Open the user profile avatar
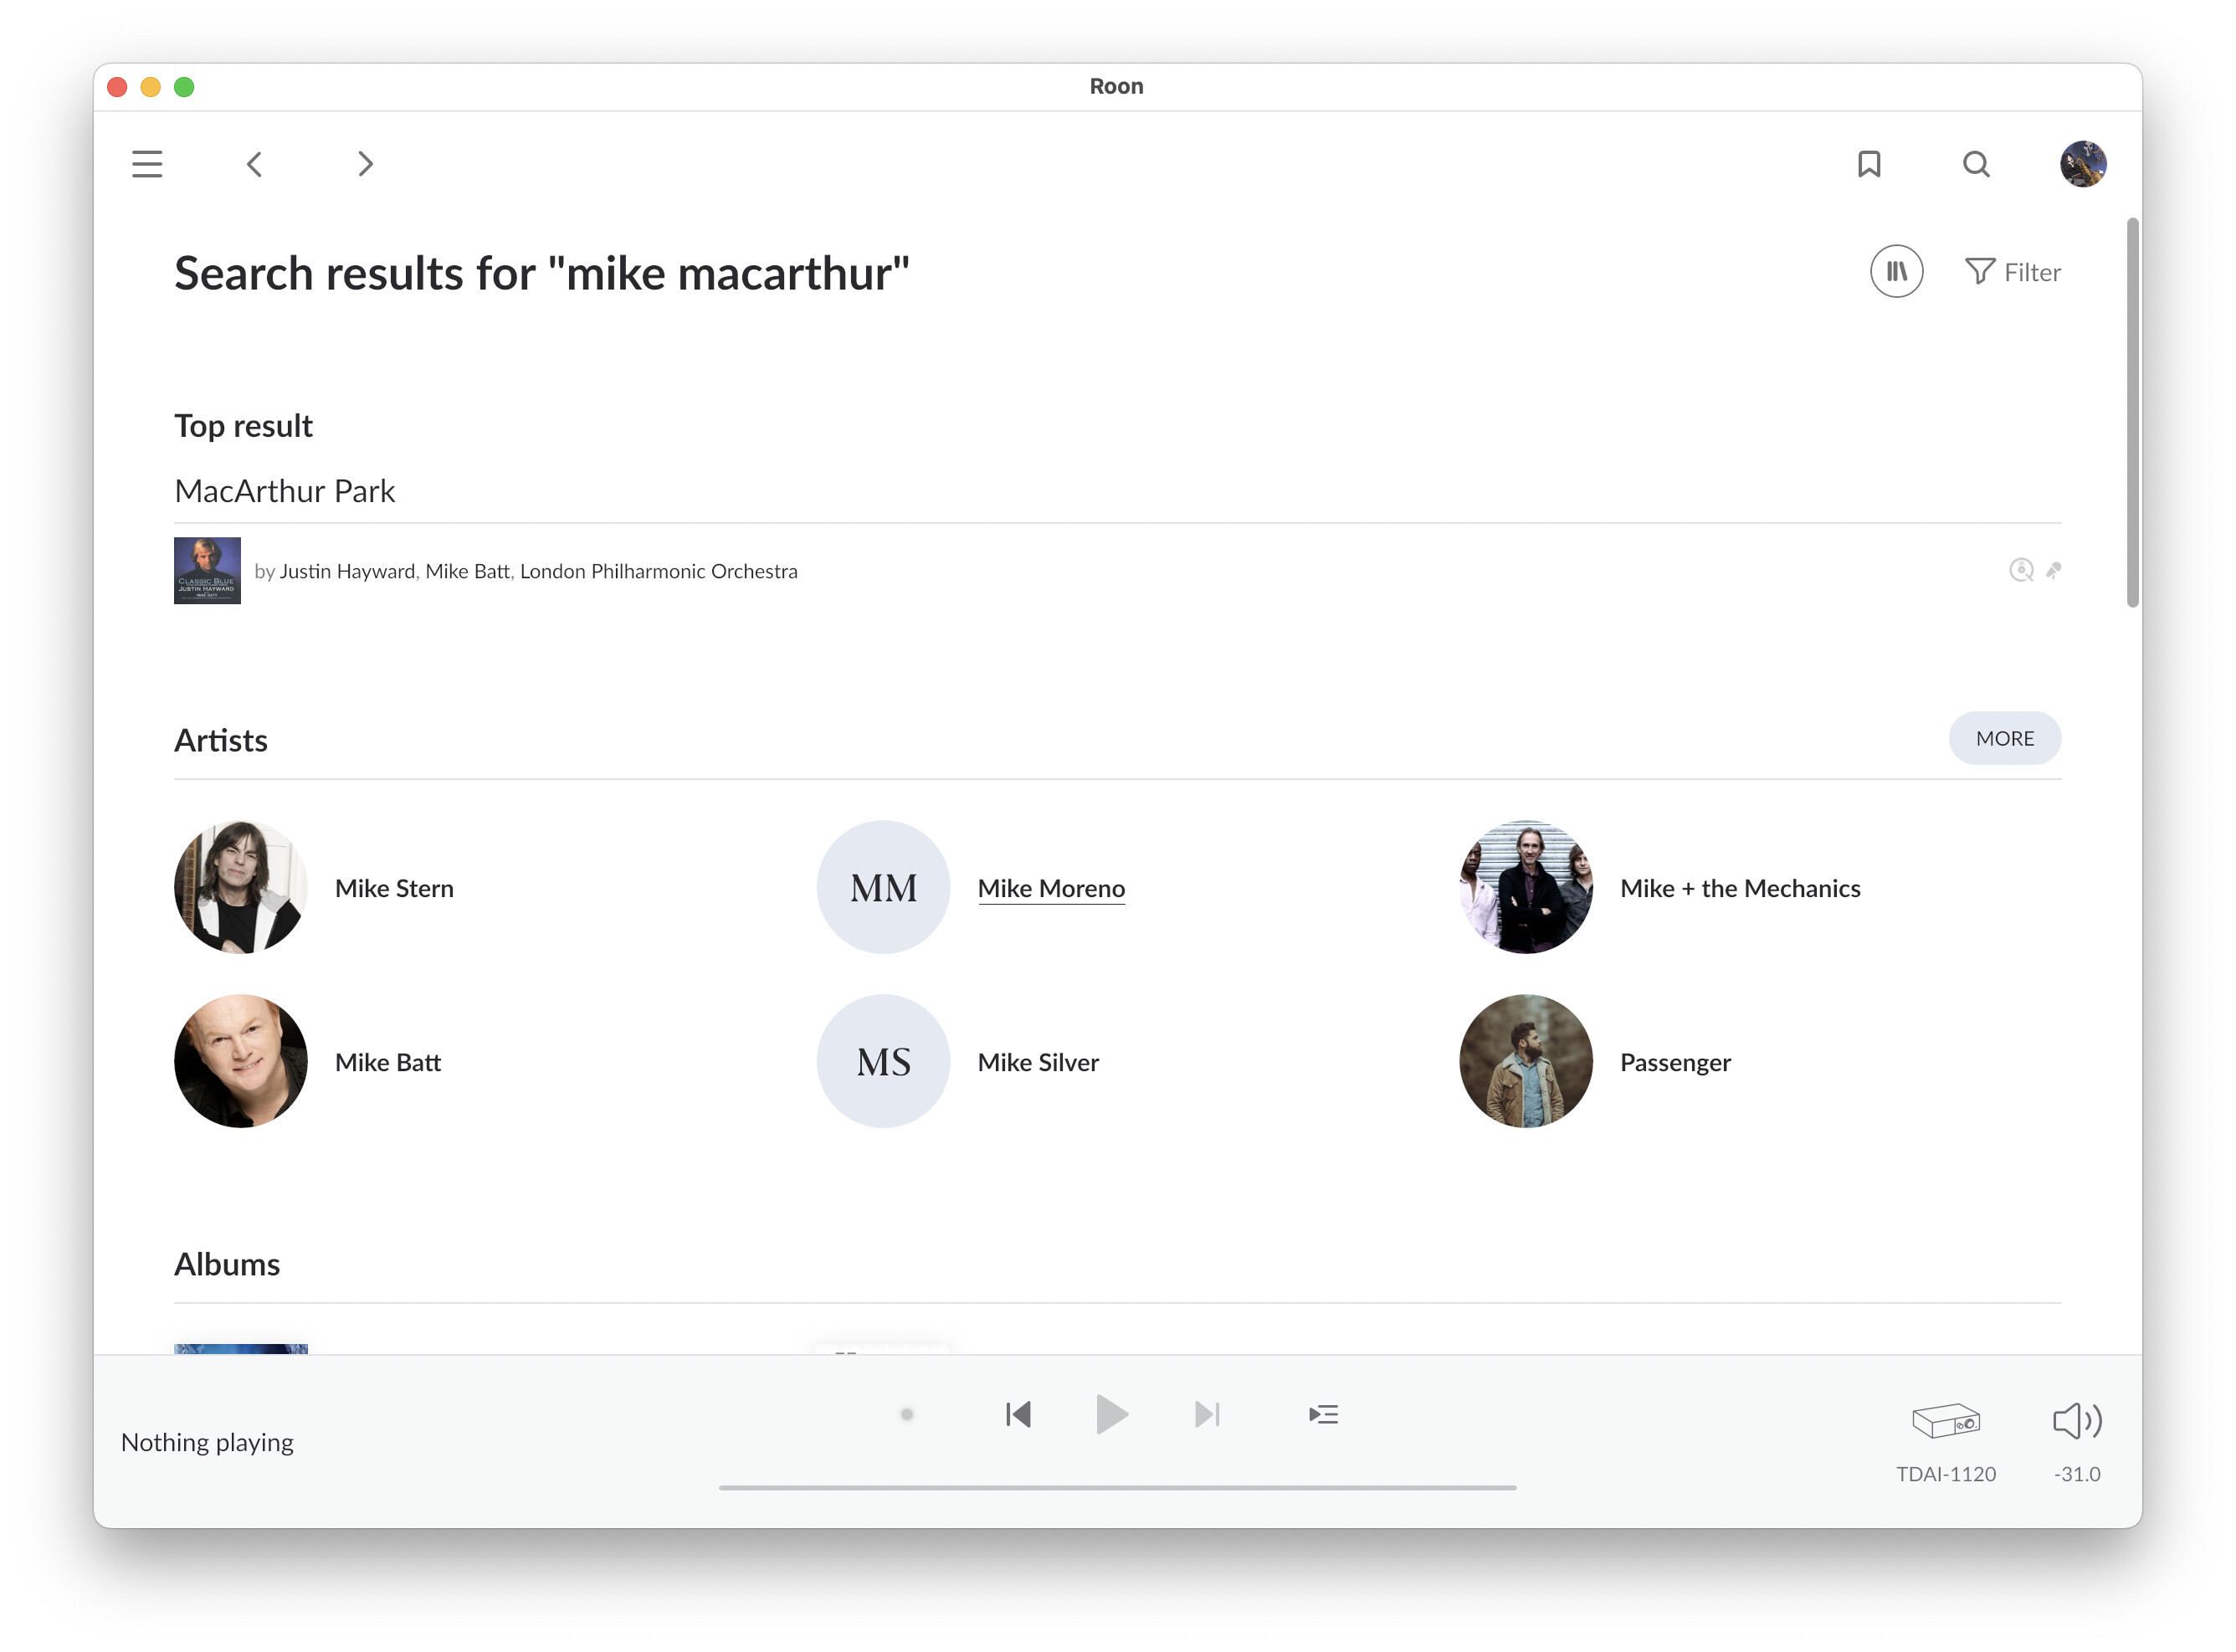The height and width of the screenshot is (1652, 2236). point(2083,164)
